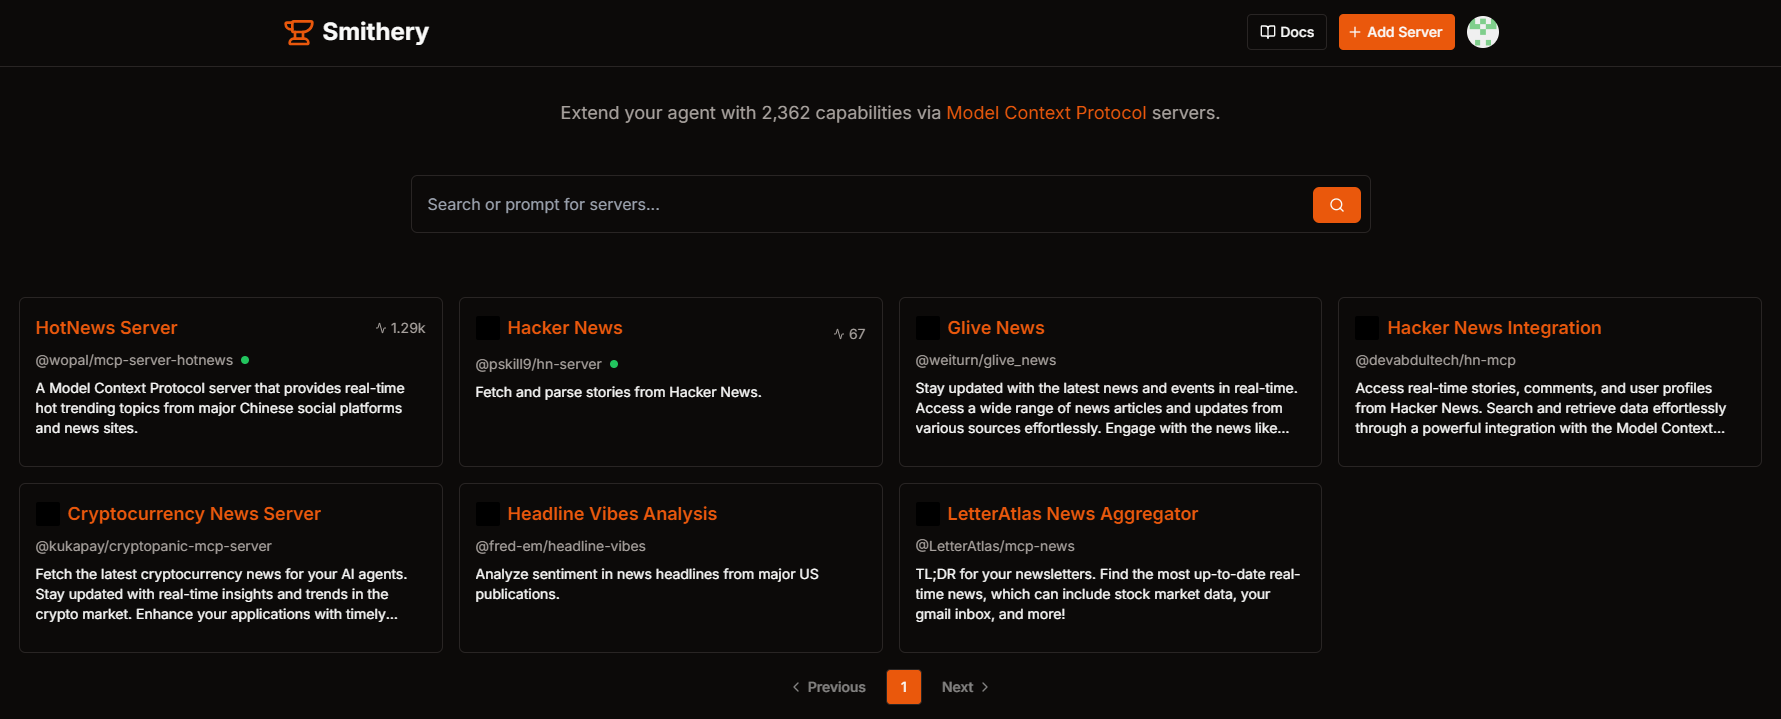Click the Smithery anvil logo icon
Image resolution: width=1781 pixels, height=719 pixels.
pos(298,33)
